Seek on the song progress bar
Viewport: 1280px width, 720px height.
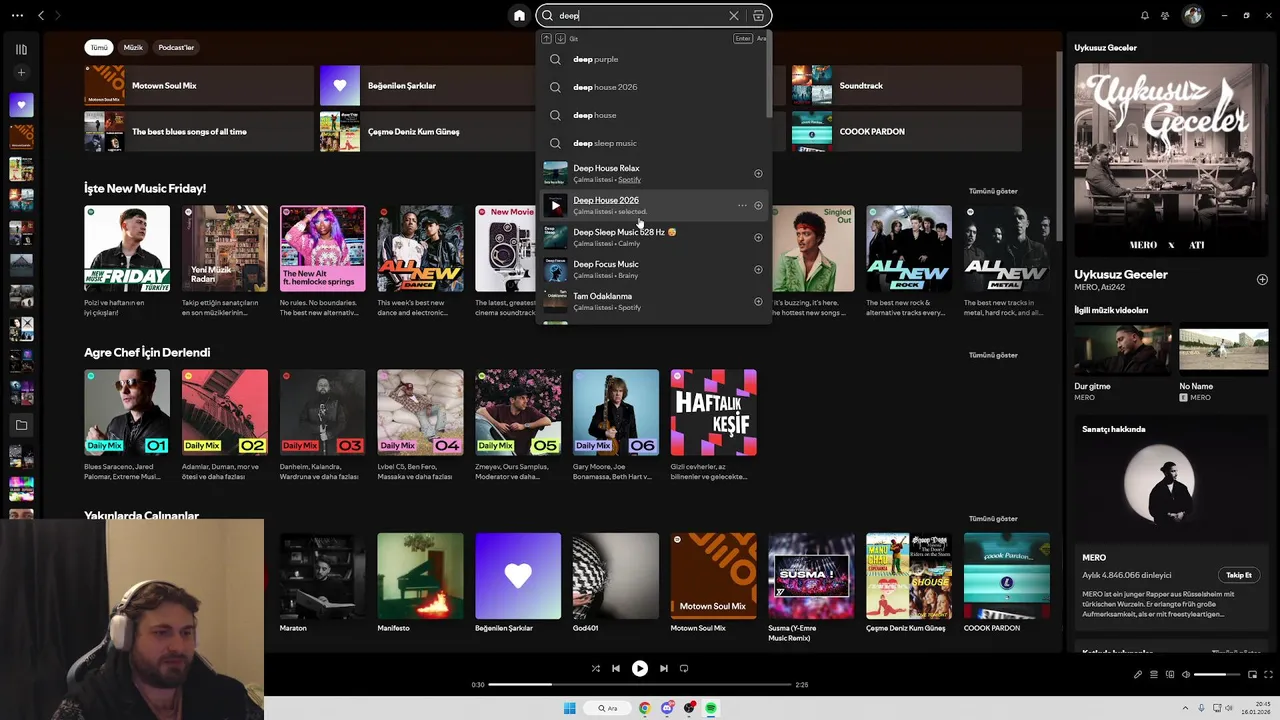click(640, 685)
